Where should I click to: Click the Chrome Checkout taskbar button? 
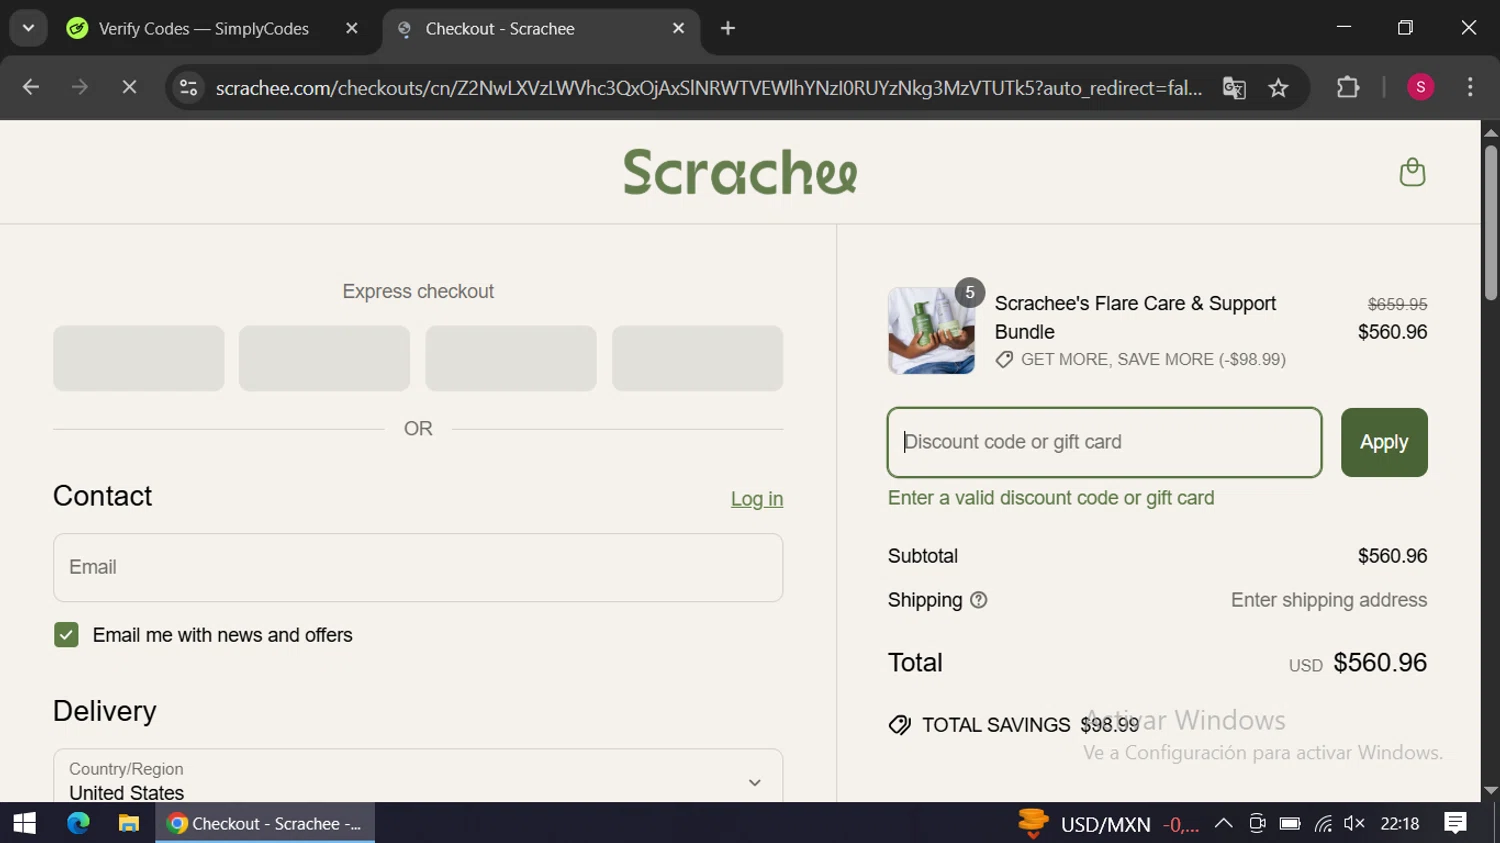[x=265, y=823]
